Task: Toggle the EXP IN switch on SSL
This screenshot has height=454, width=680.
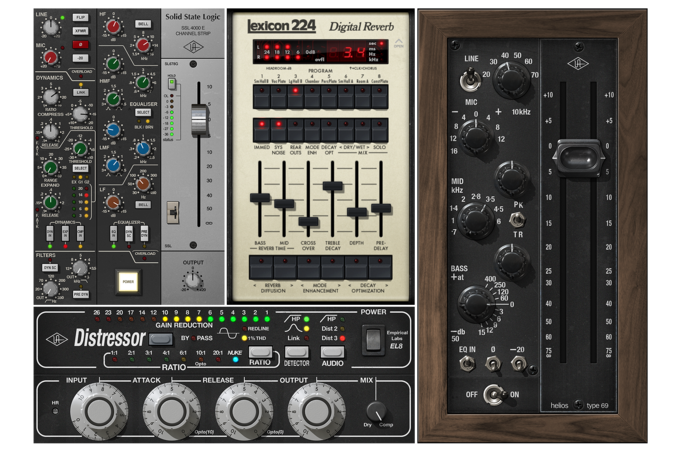Action: click(x=65, y=234)
